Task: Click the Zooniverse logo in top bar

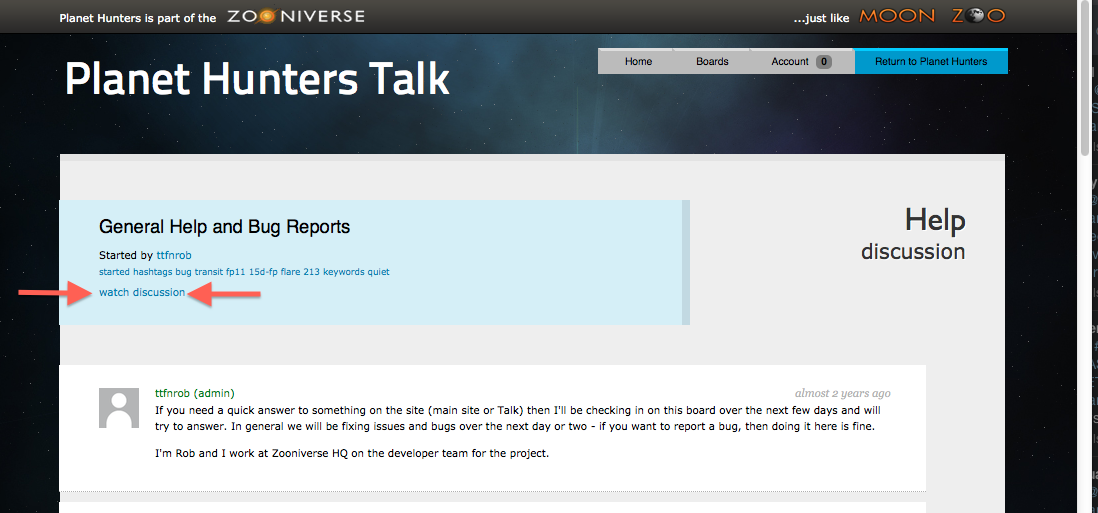Action: 295,17
